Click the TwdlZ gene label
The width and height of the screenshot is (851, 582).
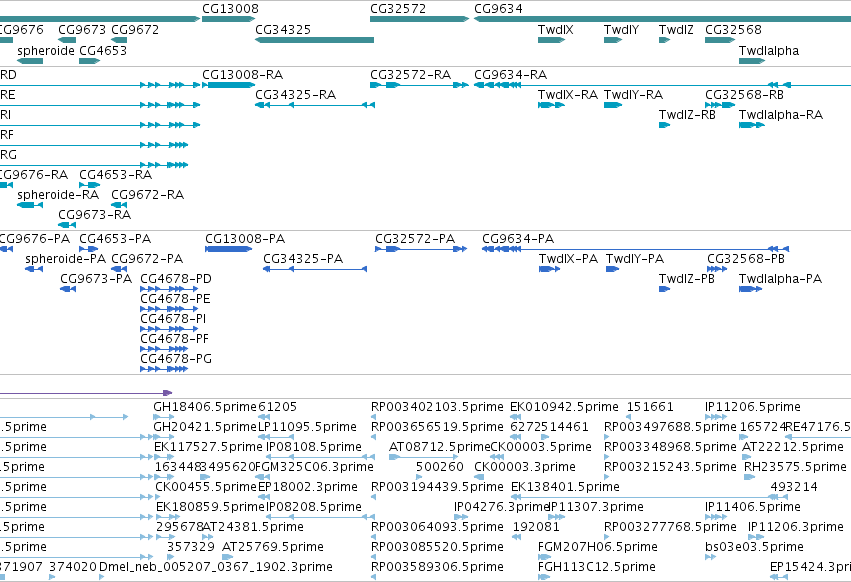pos(676,29)
